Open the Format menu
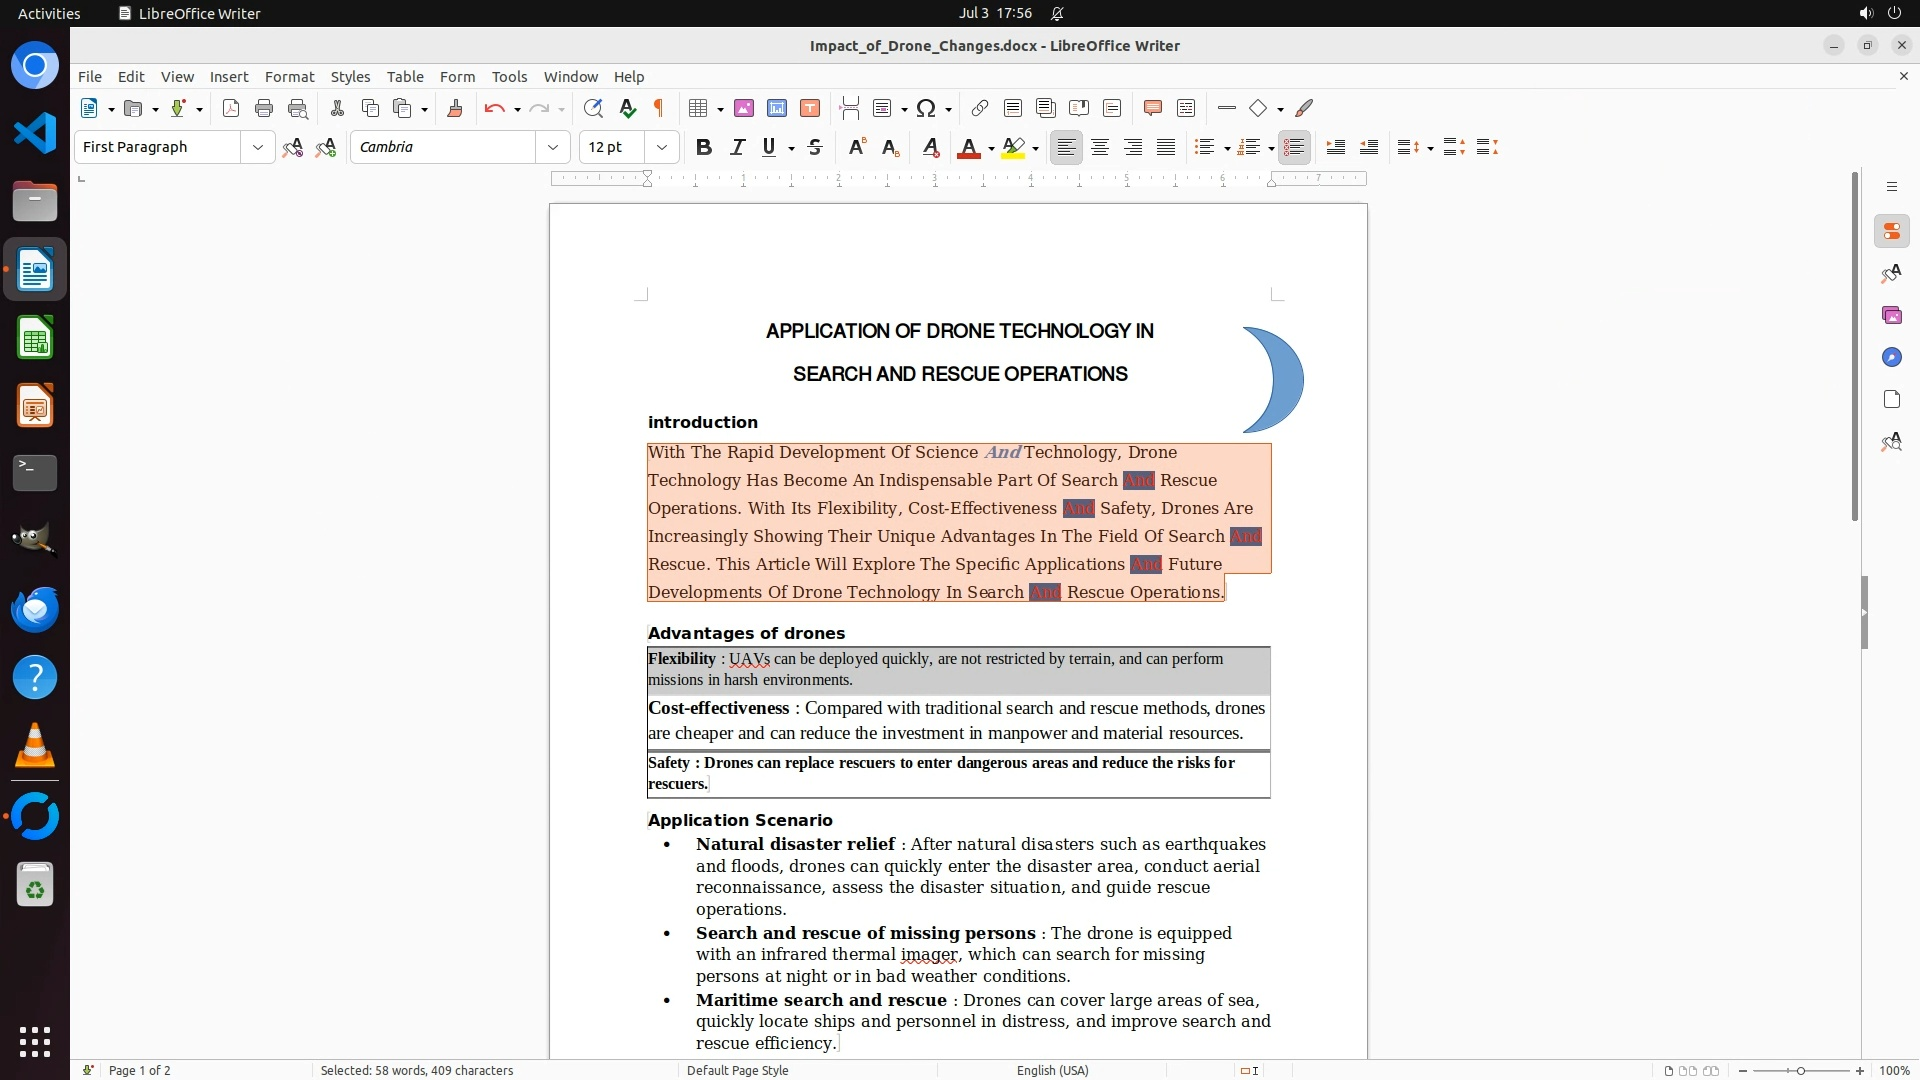The height and width of the screenshot is (1080, 1920). click(x=289, y=76)
